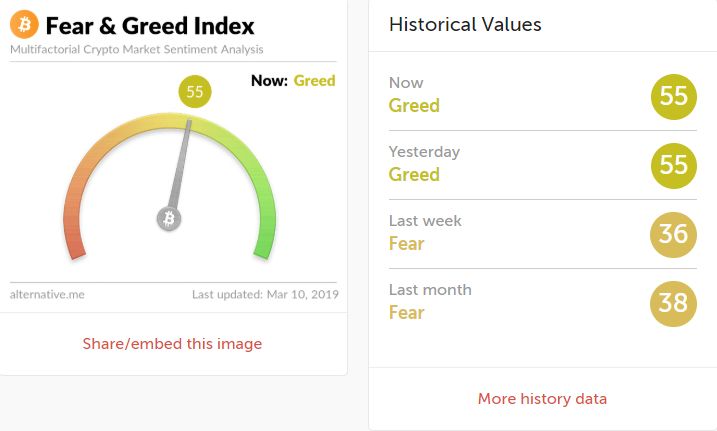Click the Last week 36 circle
This screenshot has width=717, height=431.
tap(674, 234)
